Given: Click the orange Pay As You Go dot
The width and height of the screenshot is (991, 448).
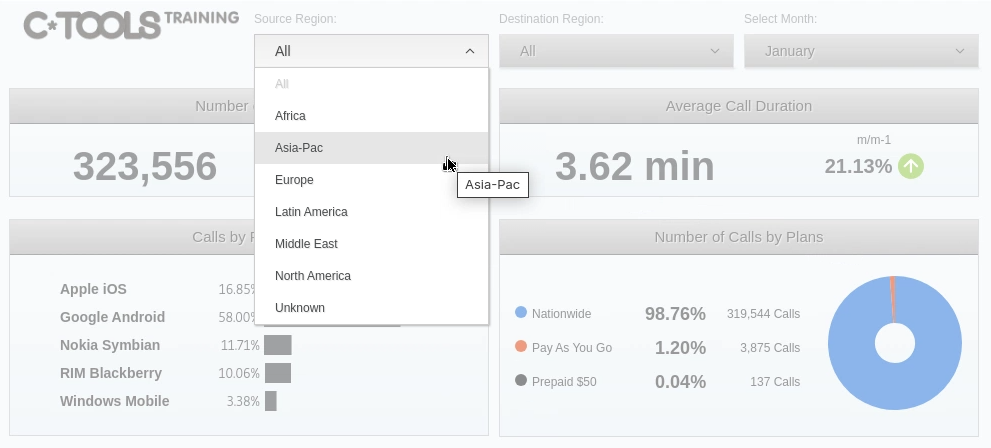Looking at the screenshot, I should [x=520, y=347].
